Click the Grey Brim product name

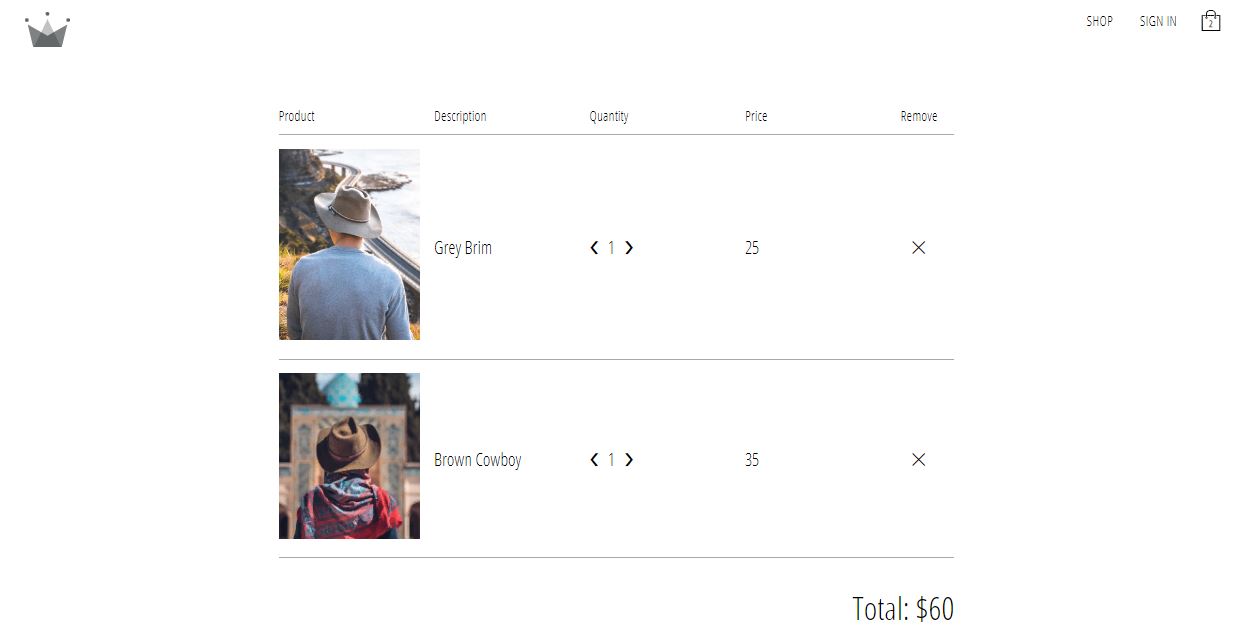(463, 248)
